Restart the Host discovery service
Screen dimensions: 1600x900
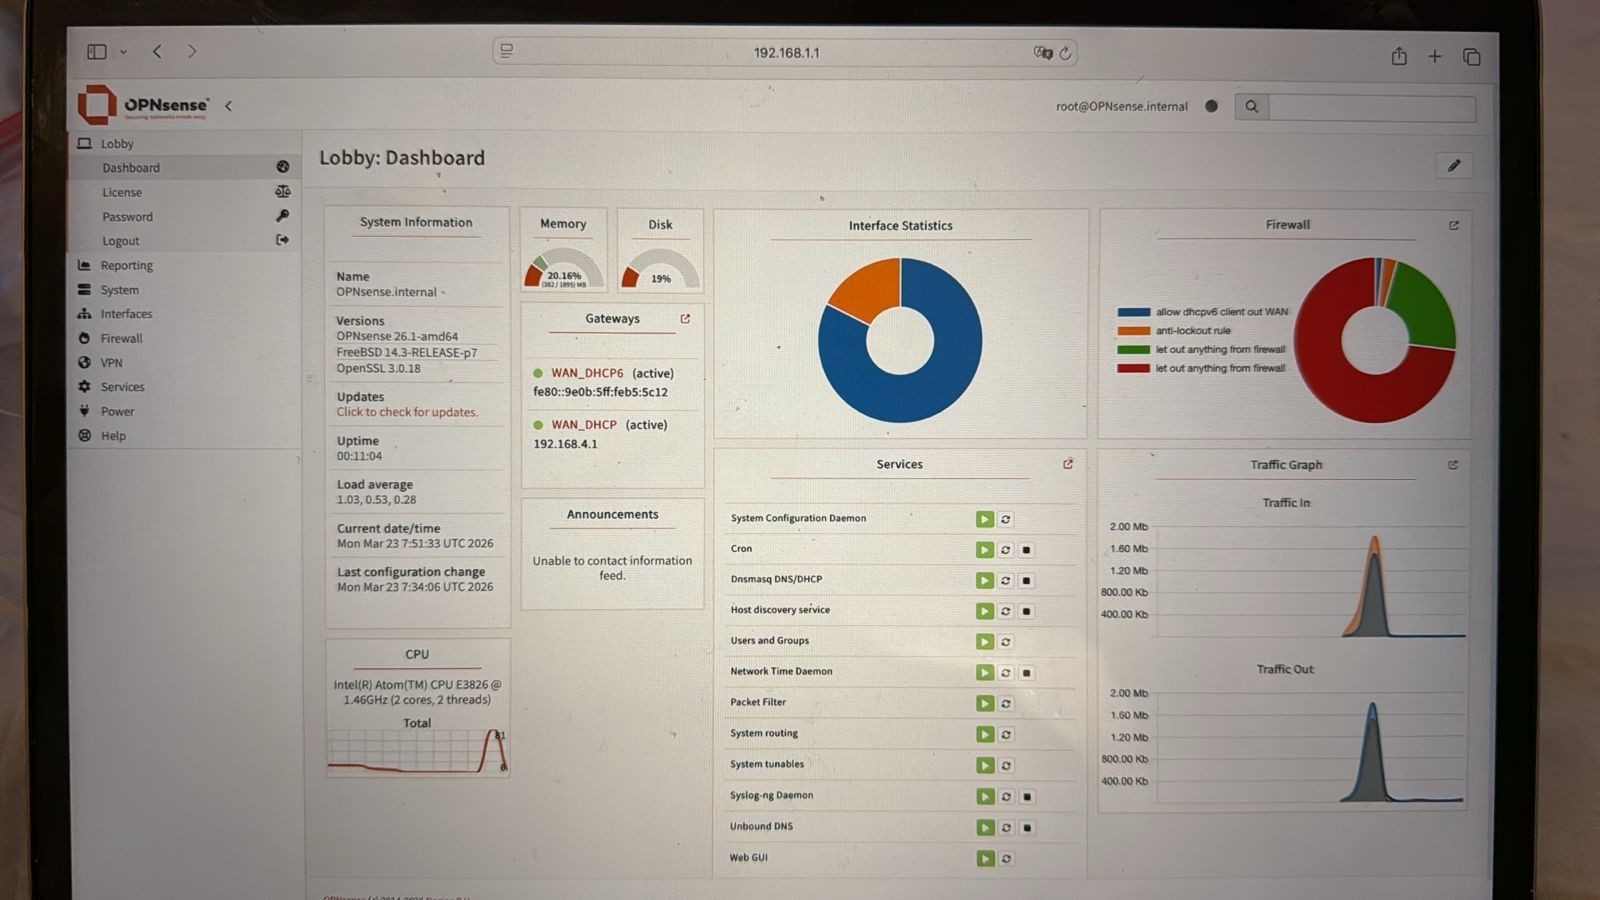pyautogui.click(x=1006, y=611)
